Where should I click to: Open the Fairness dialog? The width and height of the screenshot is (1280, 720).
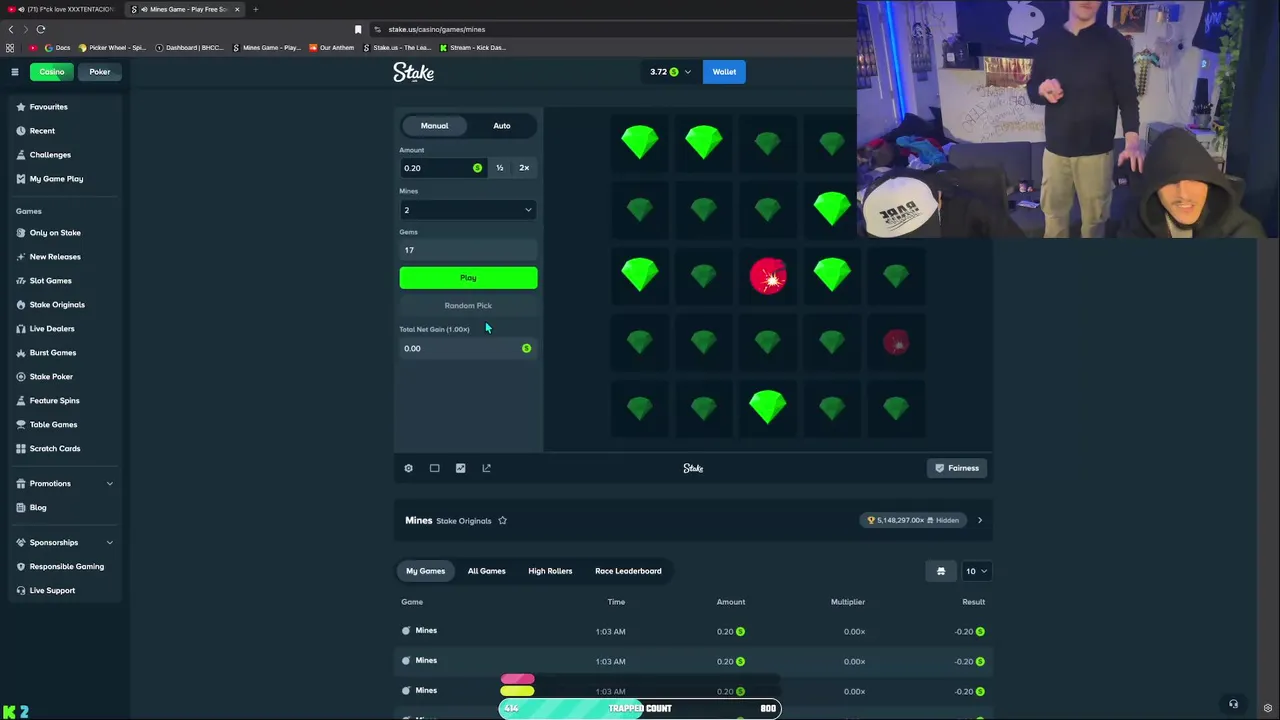tap(957, 468)
